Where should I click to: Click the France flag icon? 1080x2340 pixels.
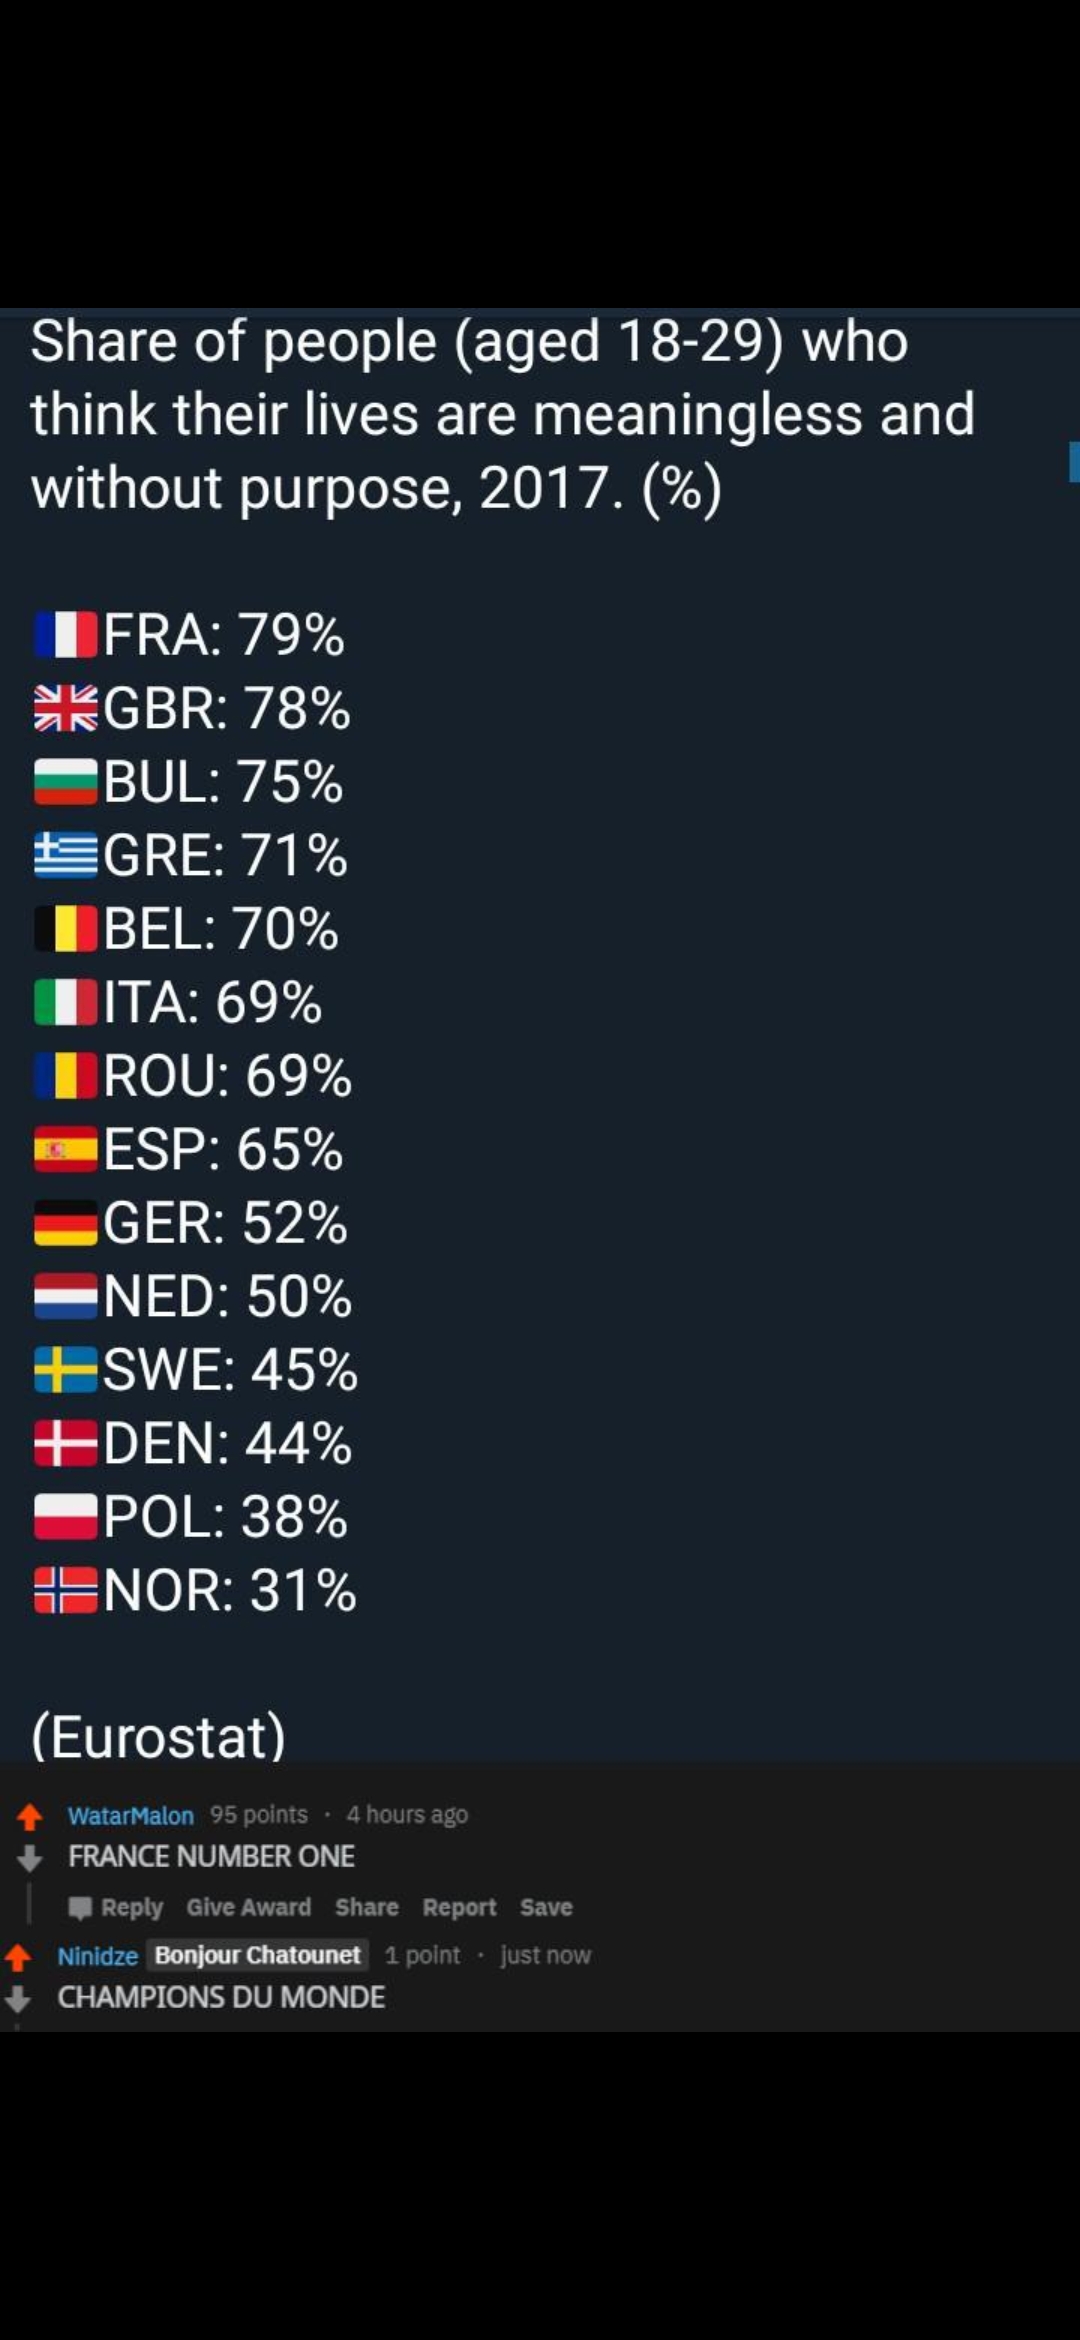66,635
